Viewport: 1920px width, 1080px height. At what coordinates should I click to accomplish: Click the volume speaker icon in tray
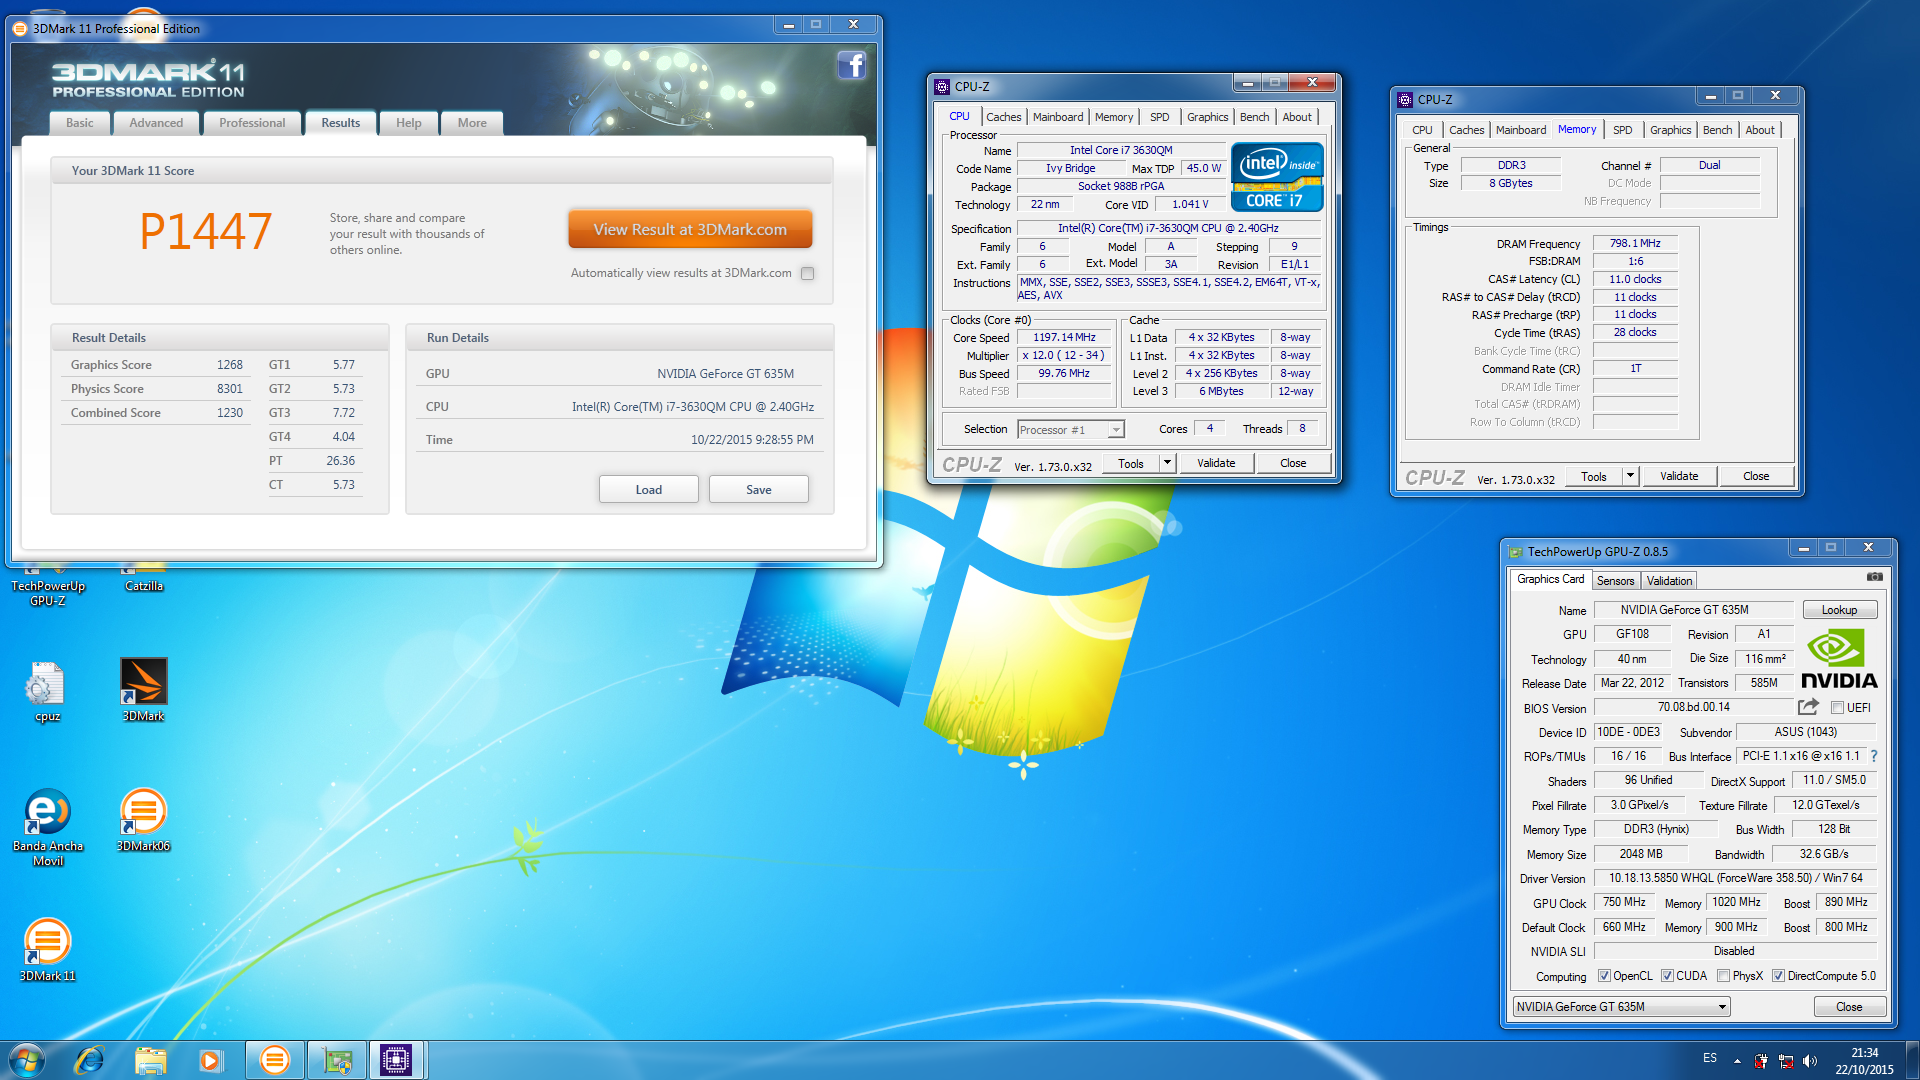[1809, 1061]
